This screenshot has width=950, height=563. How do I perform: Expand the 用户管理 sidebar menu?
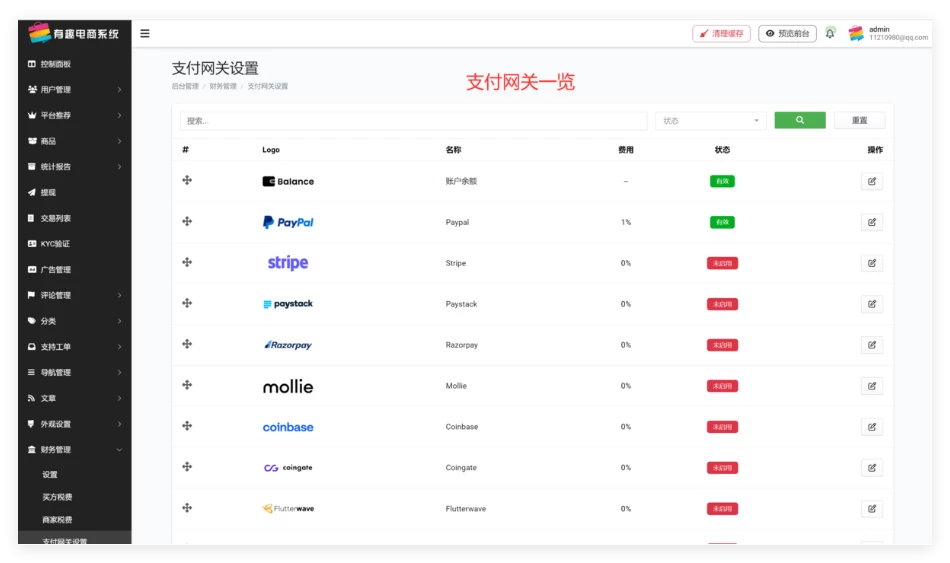[x=75, y=90]
